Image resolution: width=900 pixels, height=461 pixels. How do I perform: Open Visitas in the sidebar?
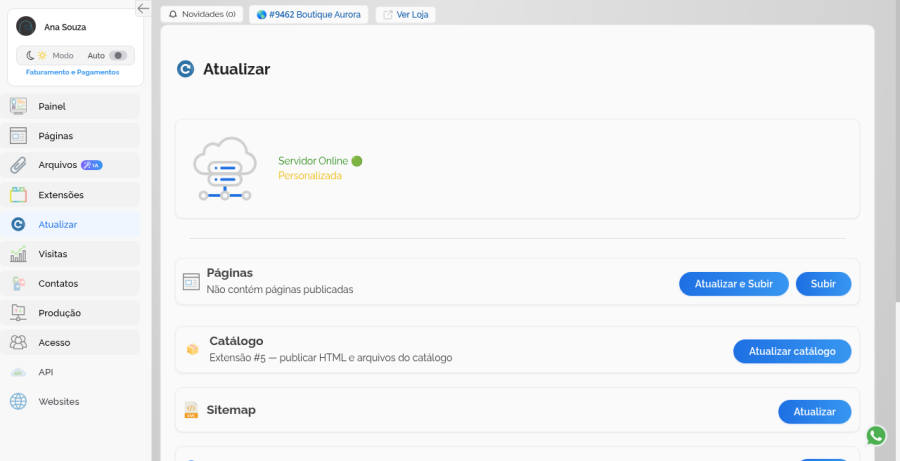70,254
